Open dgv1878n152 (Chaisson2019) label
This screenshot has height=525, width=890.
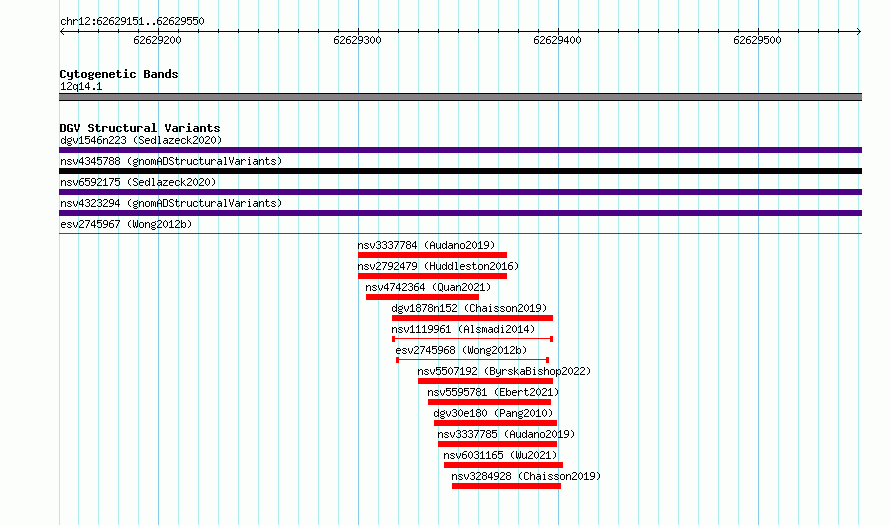[x=469, y=308]
